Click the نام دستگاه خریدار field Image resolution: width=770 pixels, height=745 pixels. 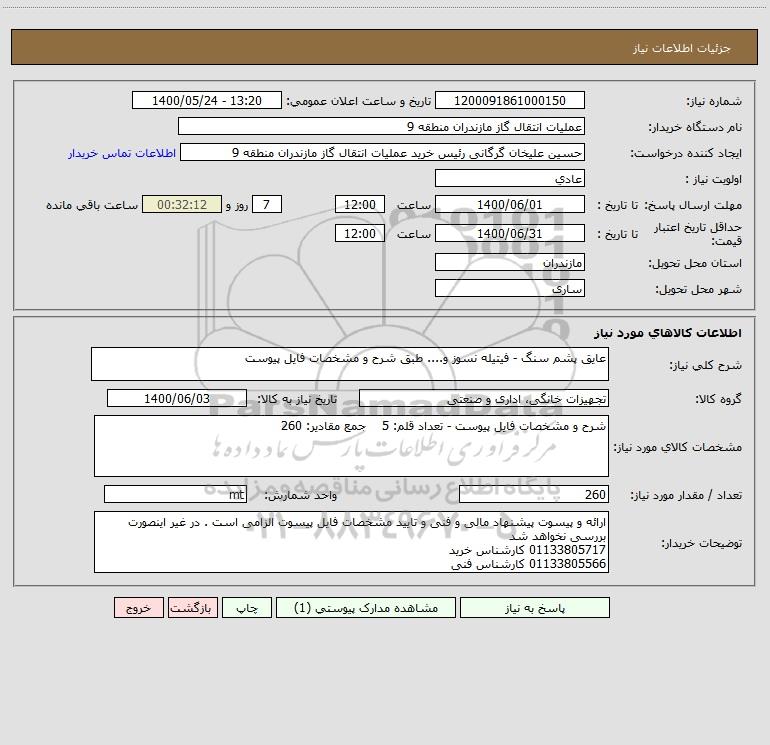point(381,126)
